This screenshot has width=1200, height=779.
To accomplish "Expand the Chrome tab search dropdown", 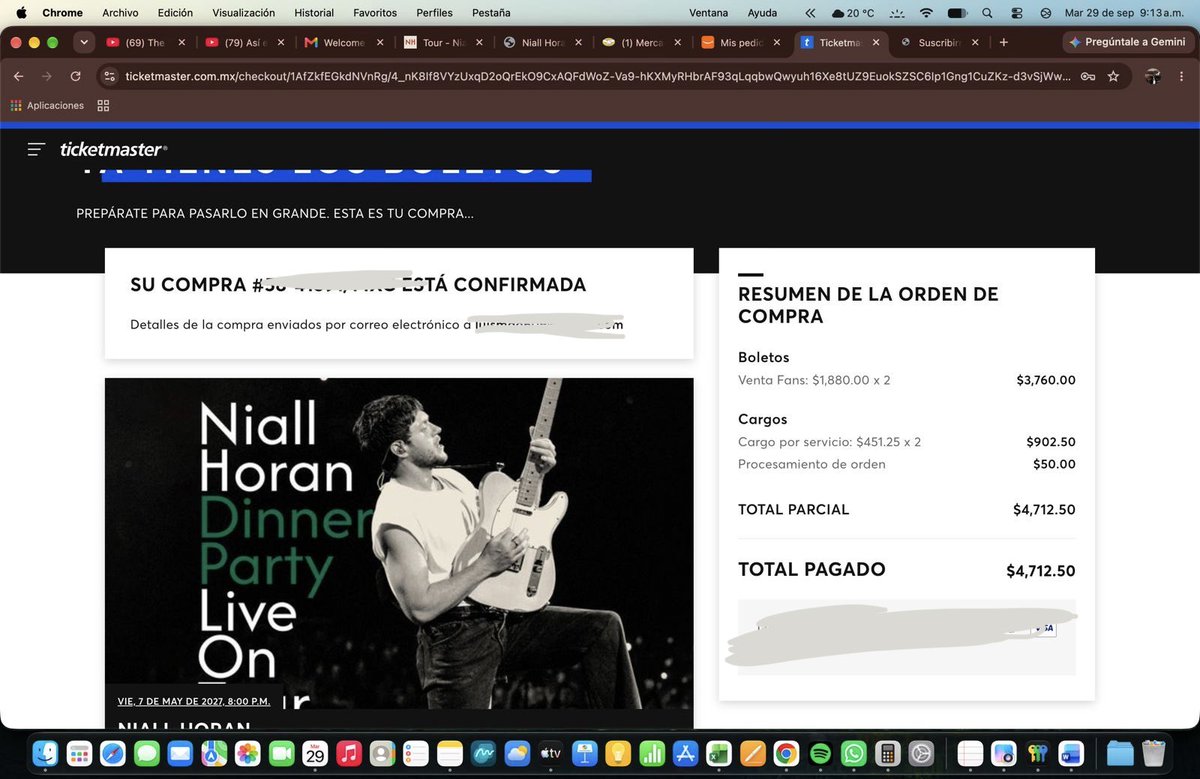I will point(84,43).
